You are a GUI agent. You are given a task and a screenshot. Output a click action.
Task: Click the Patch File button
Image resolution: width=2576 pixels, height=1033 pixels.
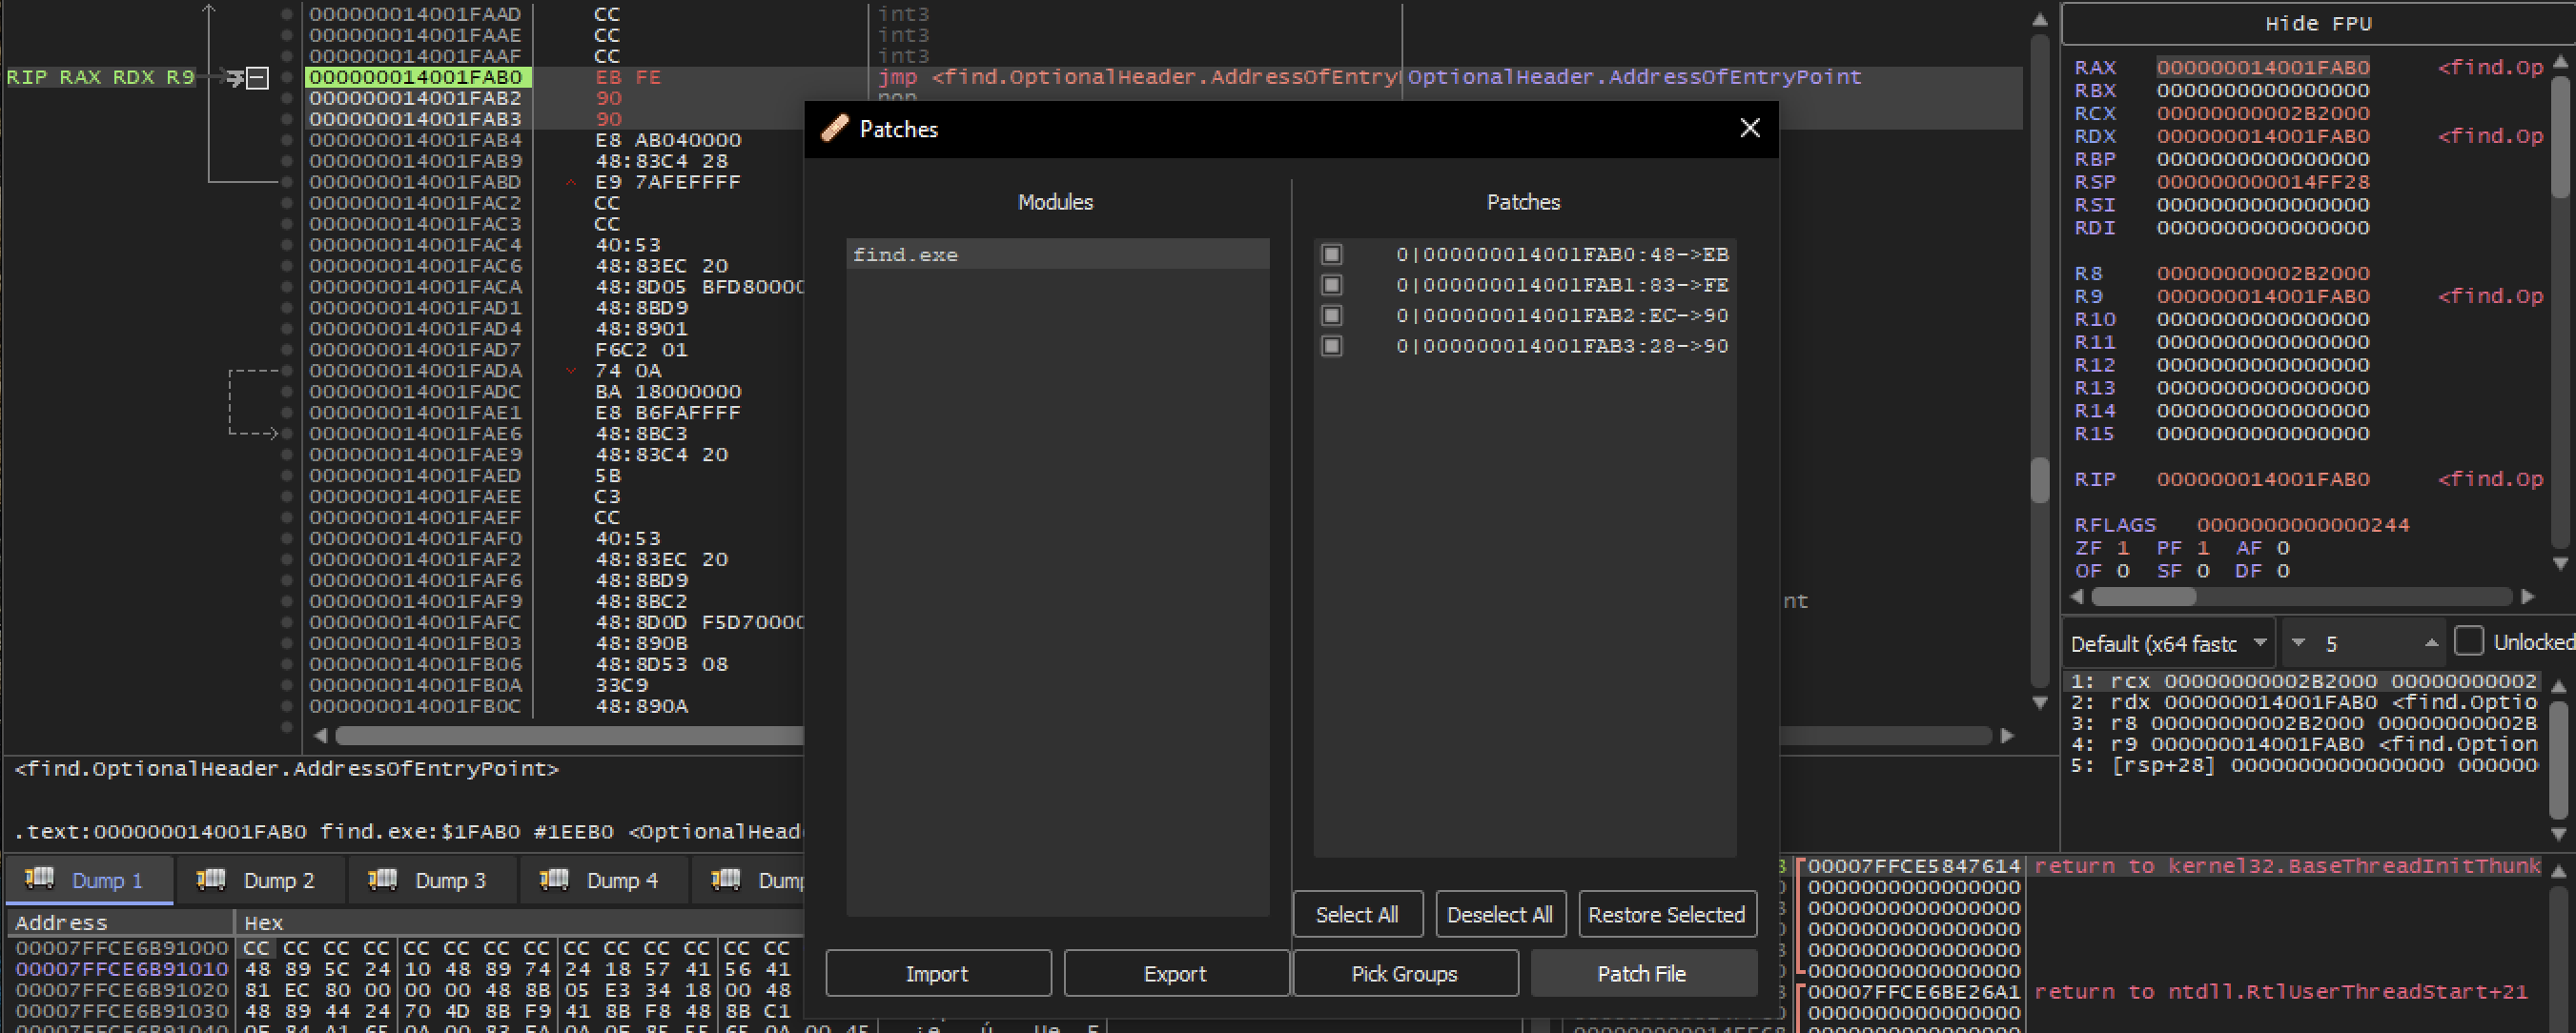click(1642, 973)
